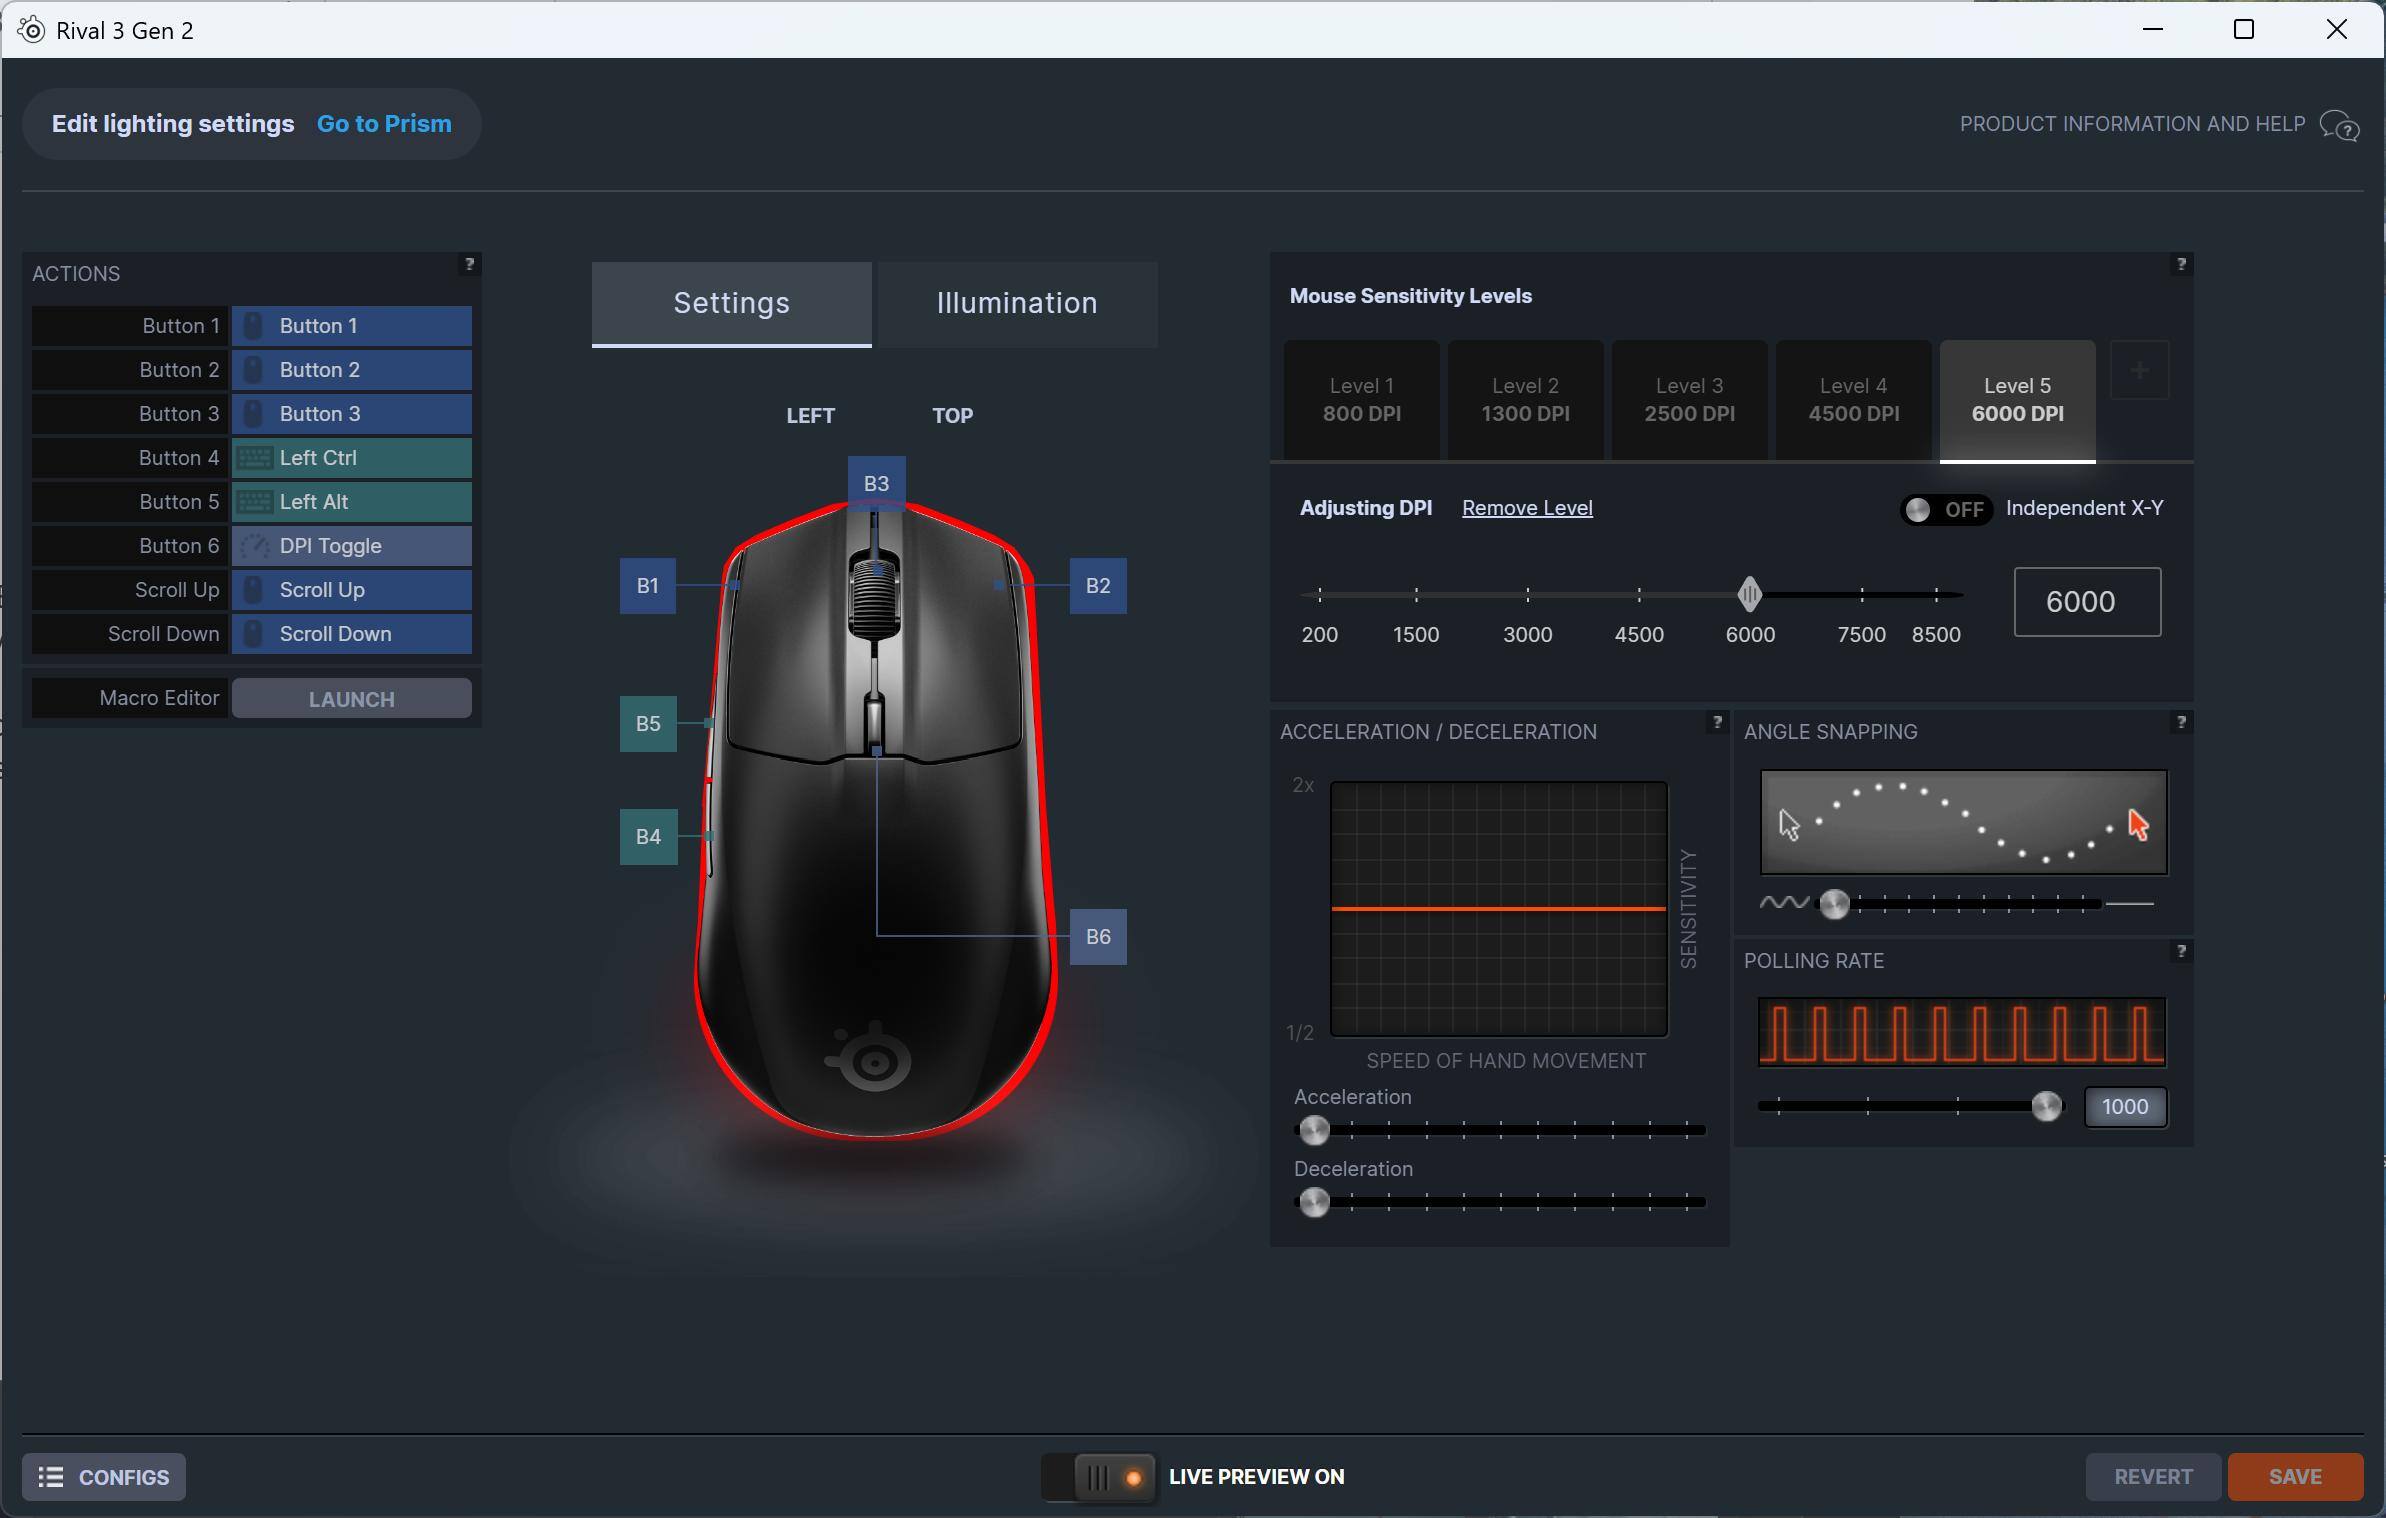Click the B6 button marker on mouse

coord(1097,937)
